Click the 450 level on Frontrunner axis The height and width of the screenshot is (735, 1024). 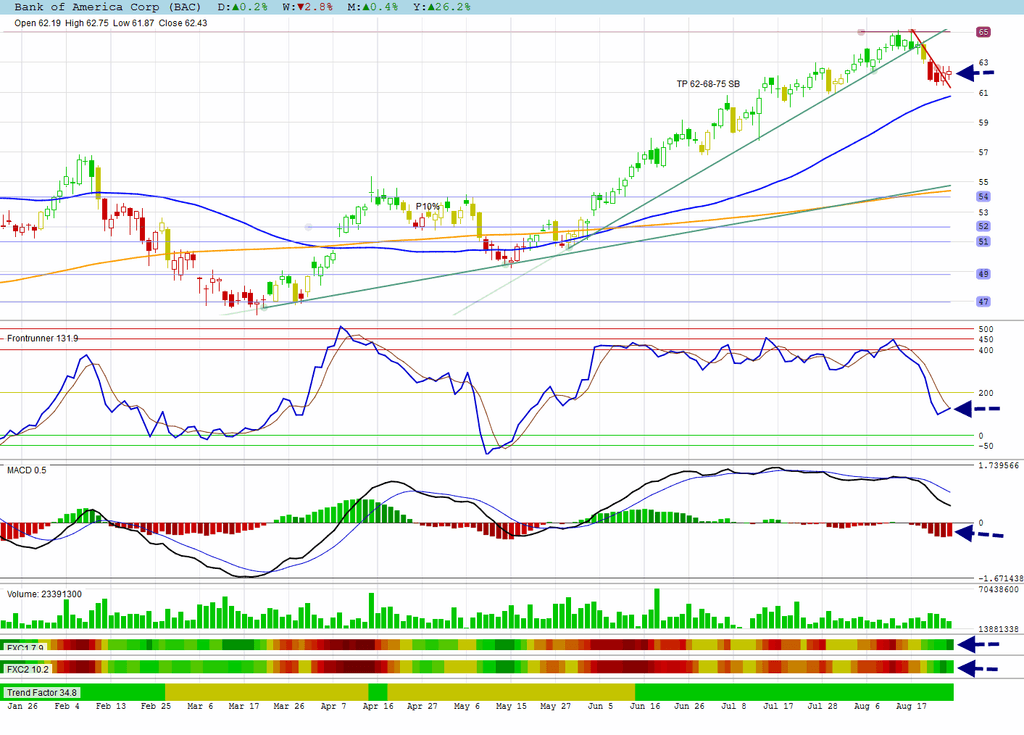coord(986,340)
